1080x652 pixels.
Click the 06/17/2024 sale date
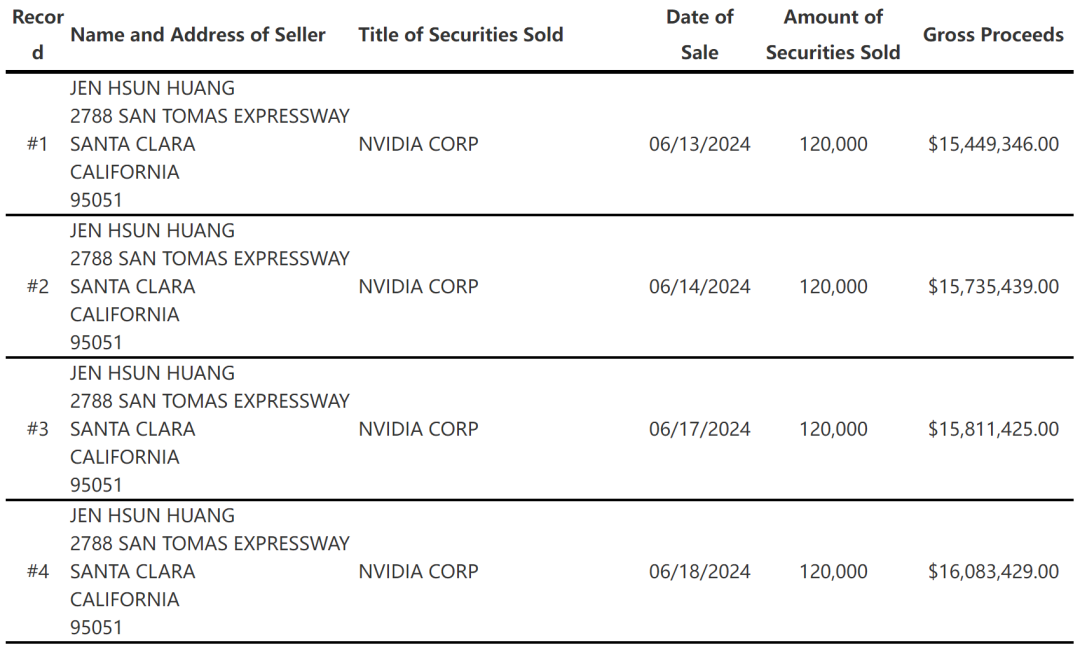[699, 429]
